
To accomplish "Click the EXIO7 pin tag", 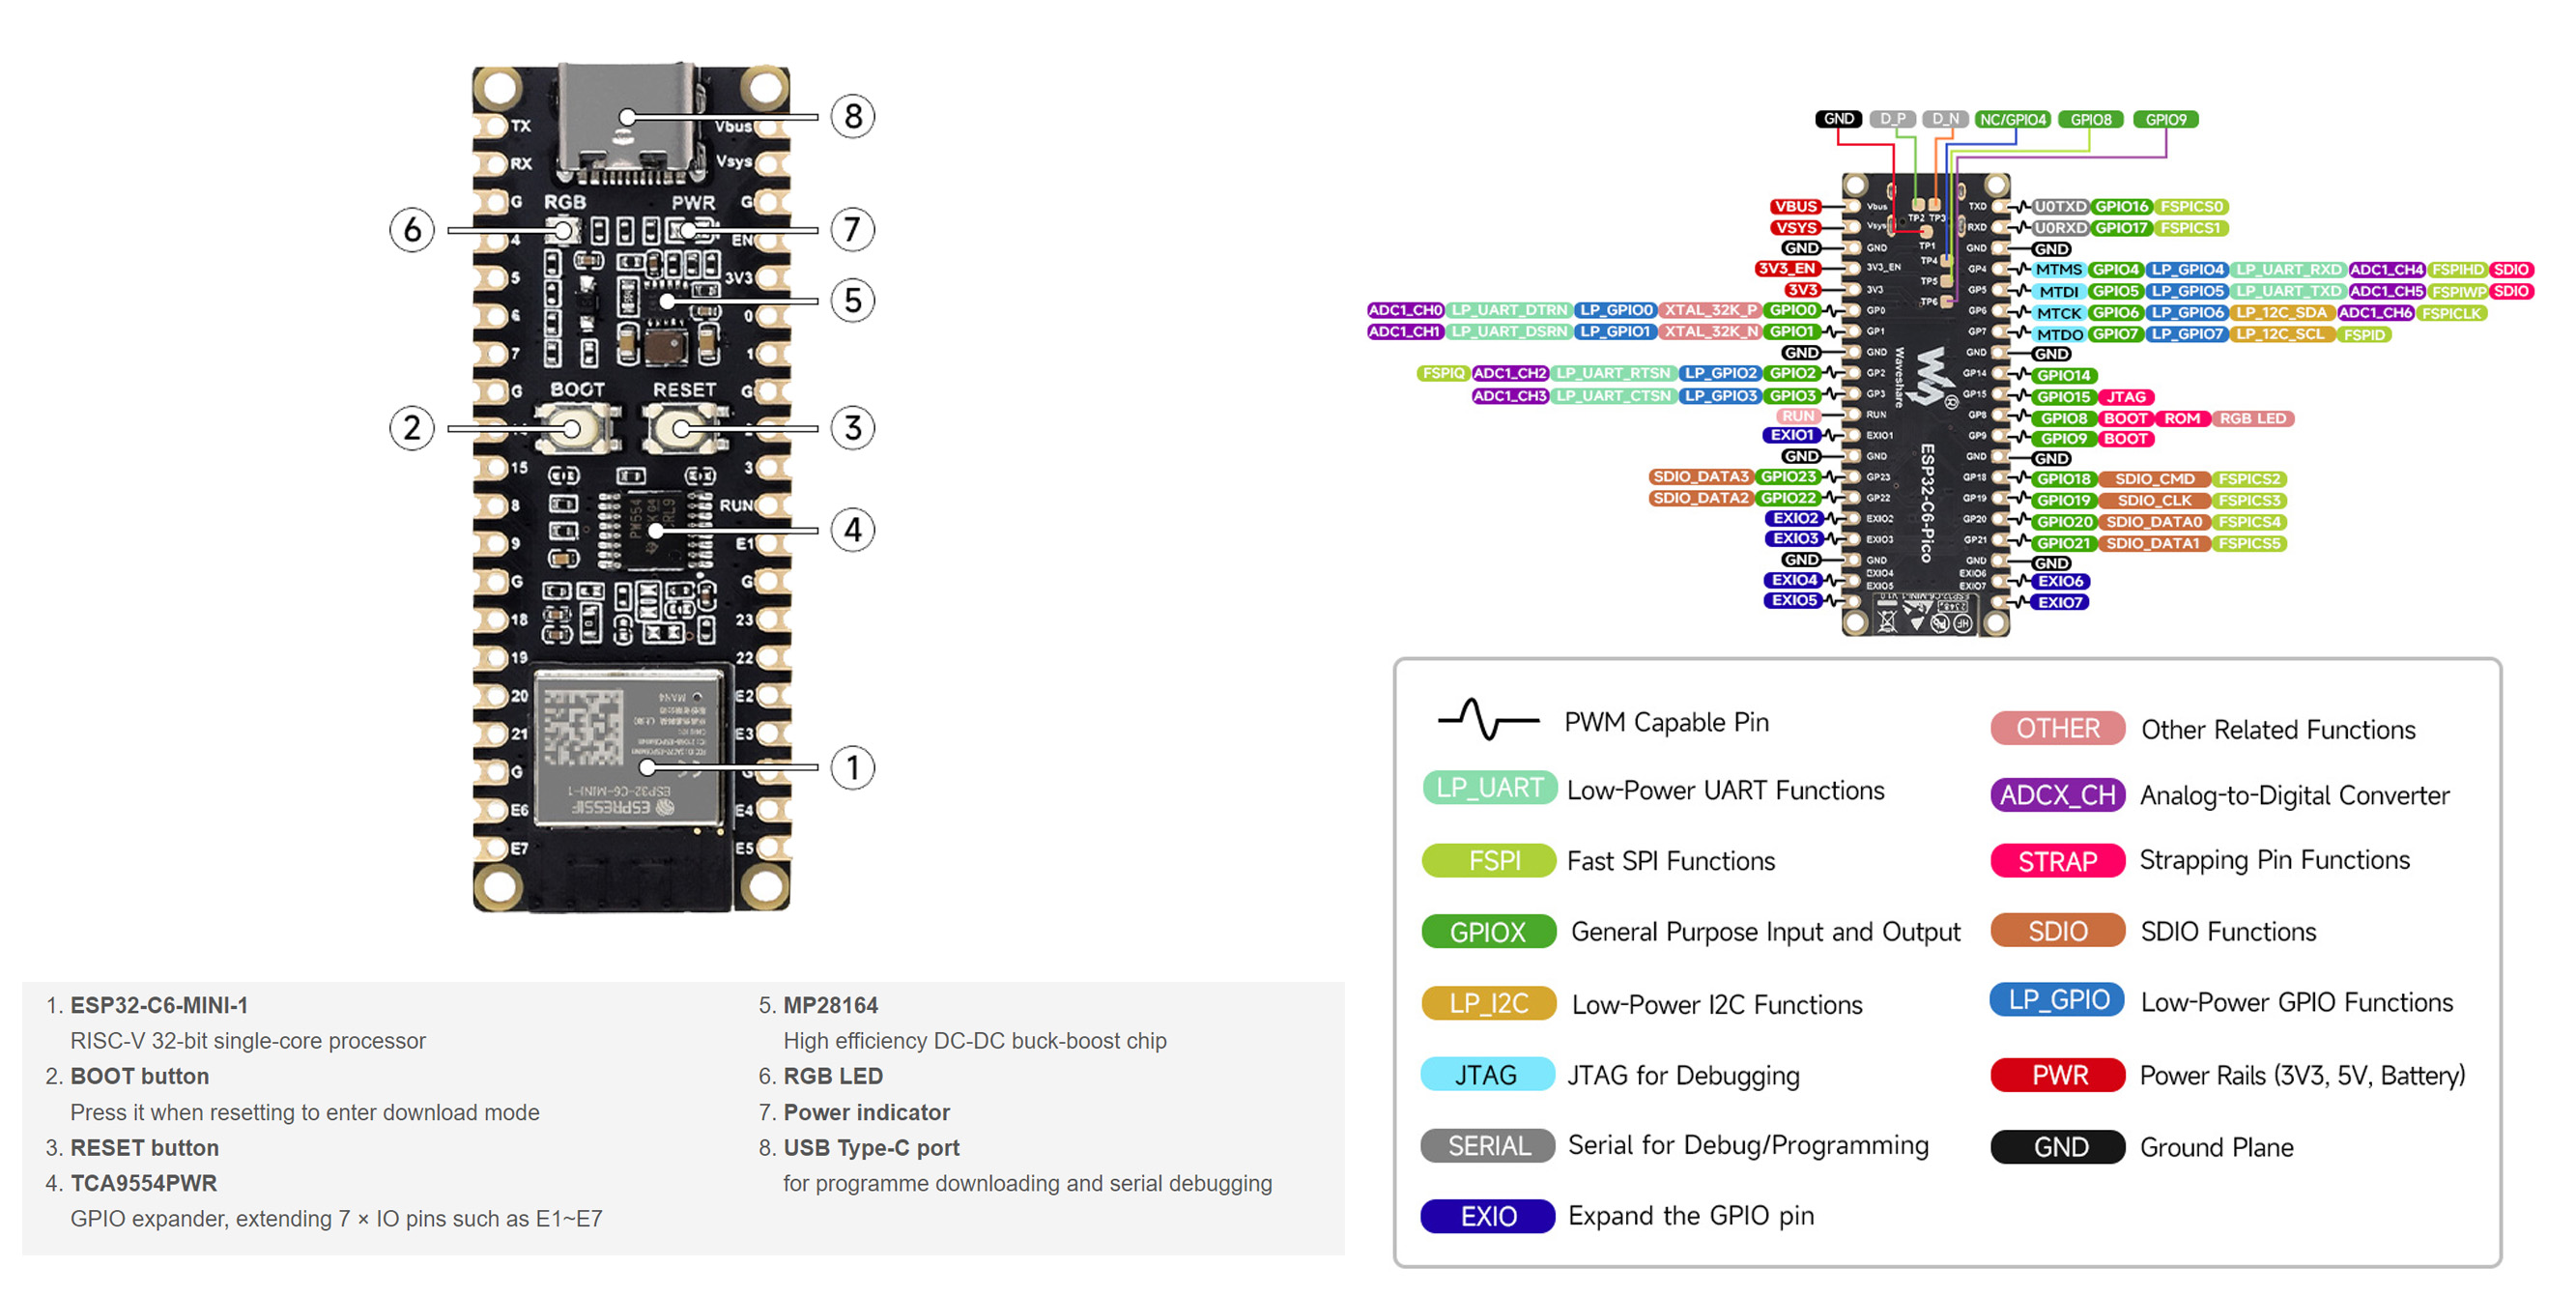I will [2061, 602].
